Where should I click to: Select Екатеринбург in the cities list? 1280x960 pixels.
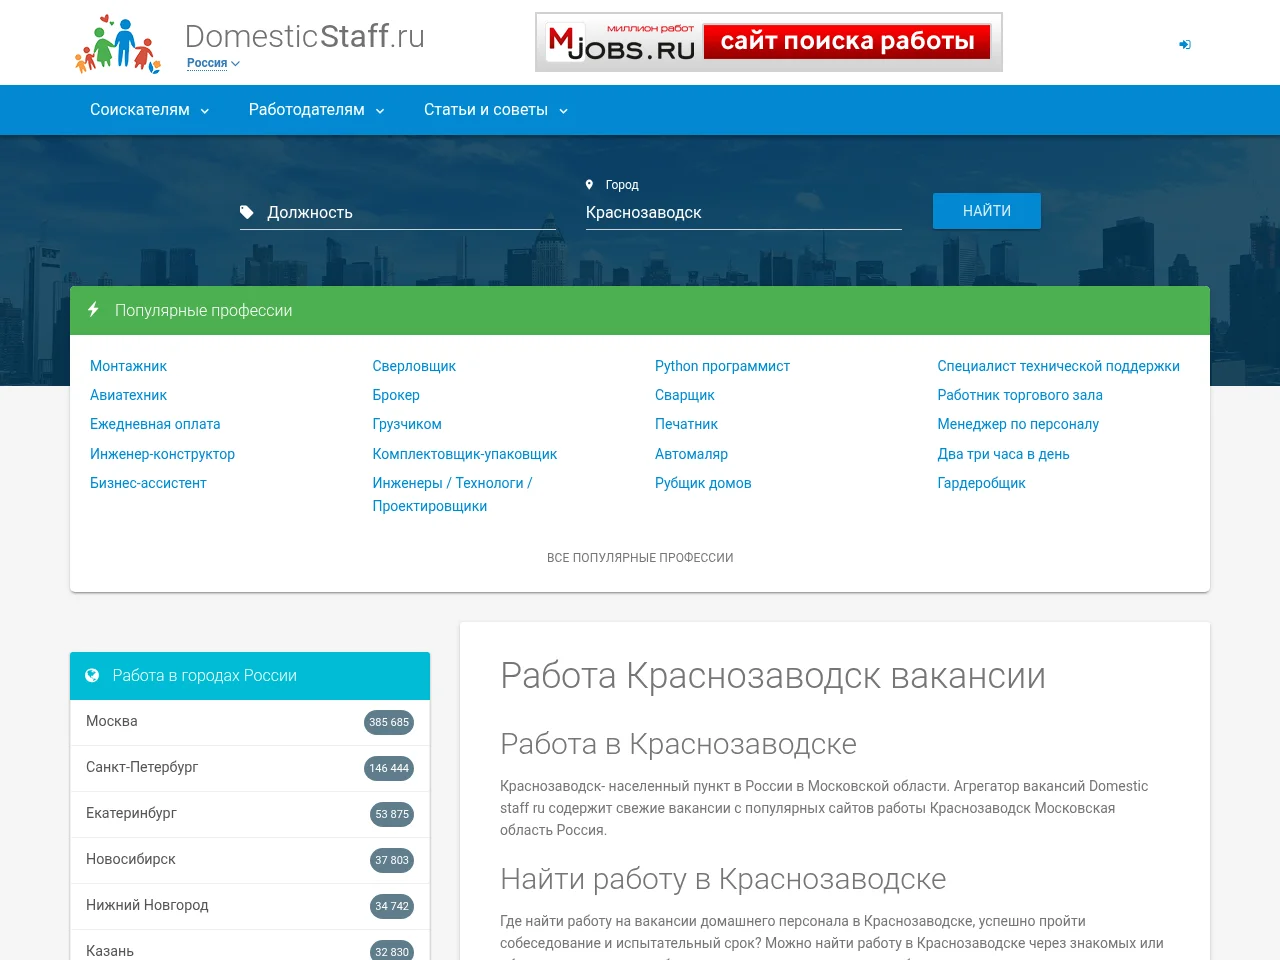coord(250,814)
